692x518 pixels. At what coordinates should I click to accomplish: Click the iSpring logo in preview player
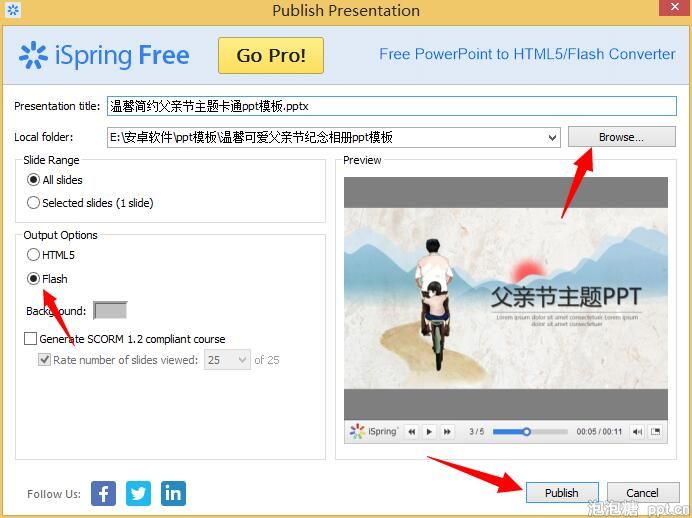point(373,431)
